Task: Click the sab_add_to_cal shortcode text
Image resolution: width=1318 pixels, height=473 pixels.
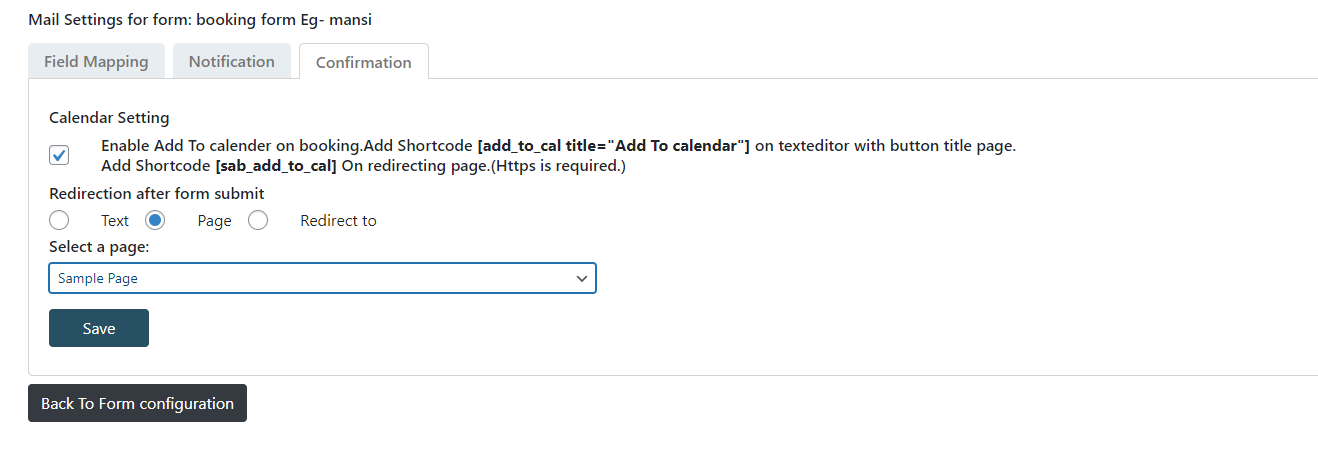Action: pos(276,166)
